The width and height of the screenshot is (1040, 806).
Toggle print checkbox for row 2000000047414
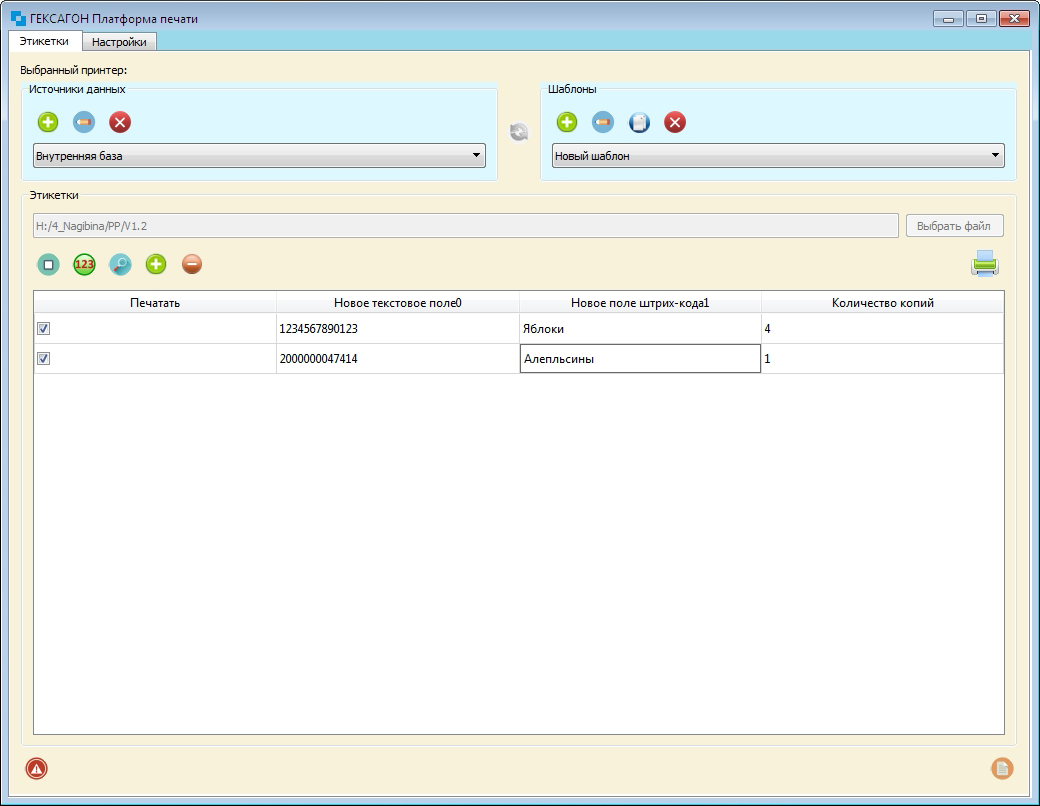click(x=44, y=359)
